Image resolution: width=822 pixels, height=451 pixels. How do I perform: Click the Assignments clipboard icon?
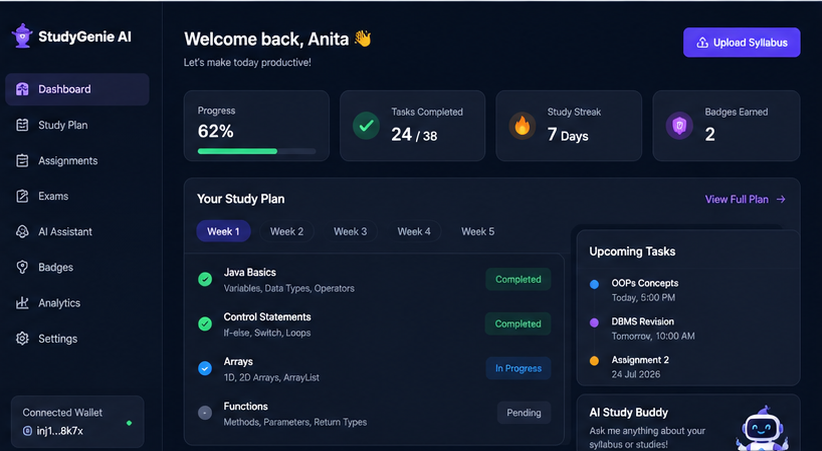pyautogui.click(x=22, y=160)
